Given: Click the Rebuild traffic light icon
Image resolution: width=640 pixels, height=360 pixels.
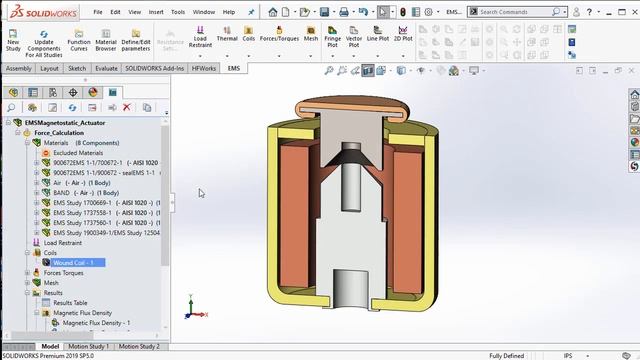Looking at the screenshot, I should 402,12.
